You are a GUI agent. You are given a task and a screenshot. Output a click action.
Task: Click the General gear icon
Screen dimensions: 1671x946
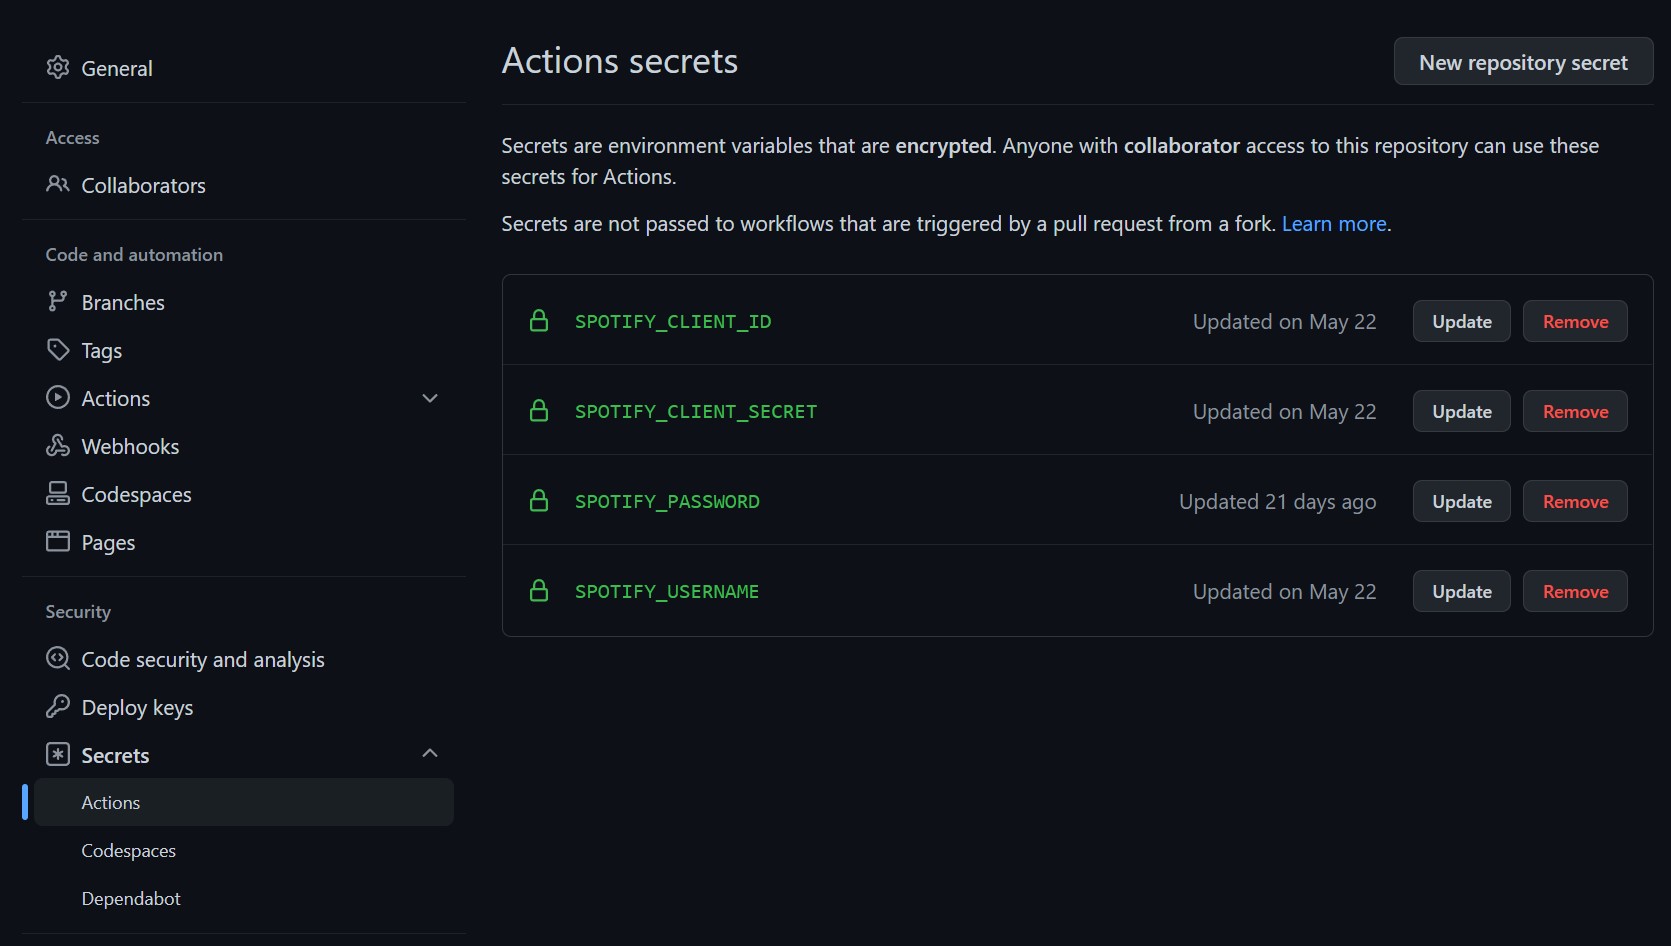click(x=58, y=68)
